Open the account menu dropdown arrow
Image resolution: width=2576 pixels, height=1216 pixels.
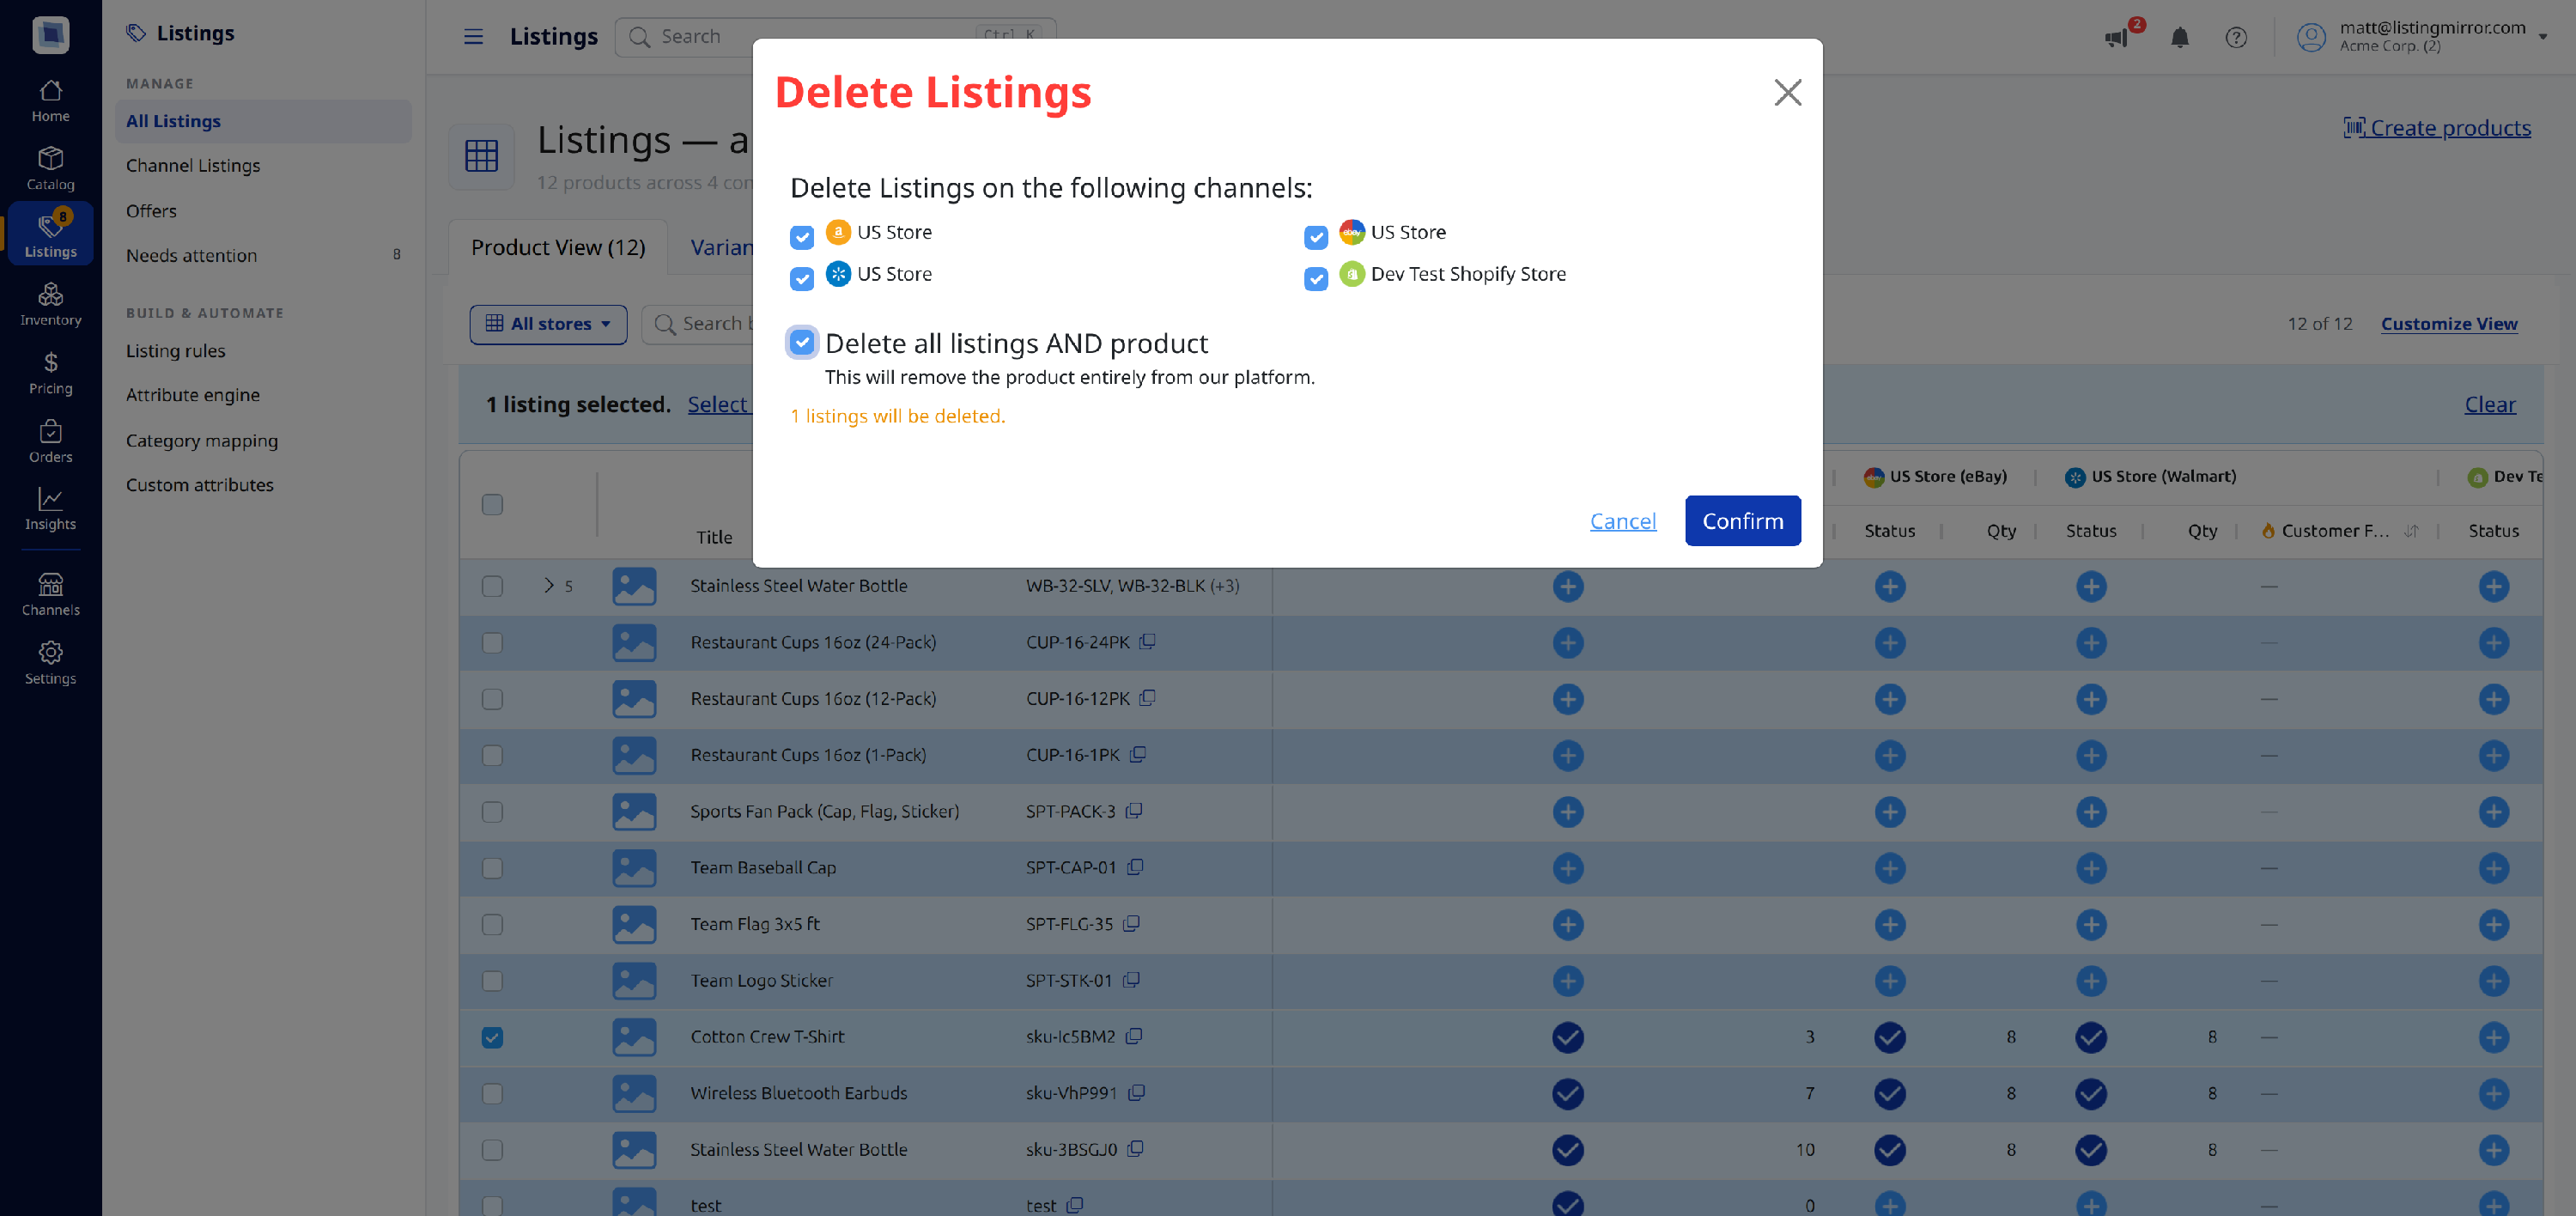2543,37
